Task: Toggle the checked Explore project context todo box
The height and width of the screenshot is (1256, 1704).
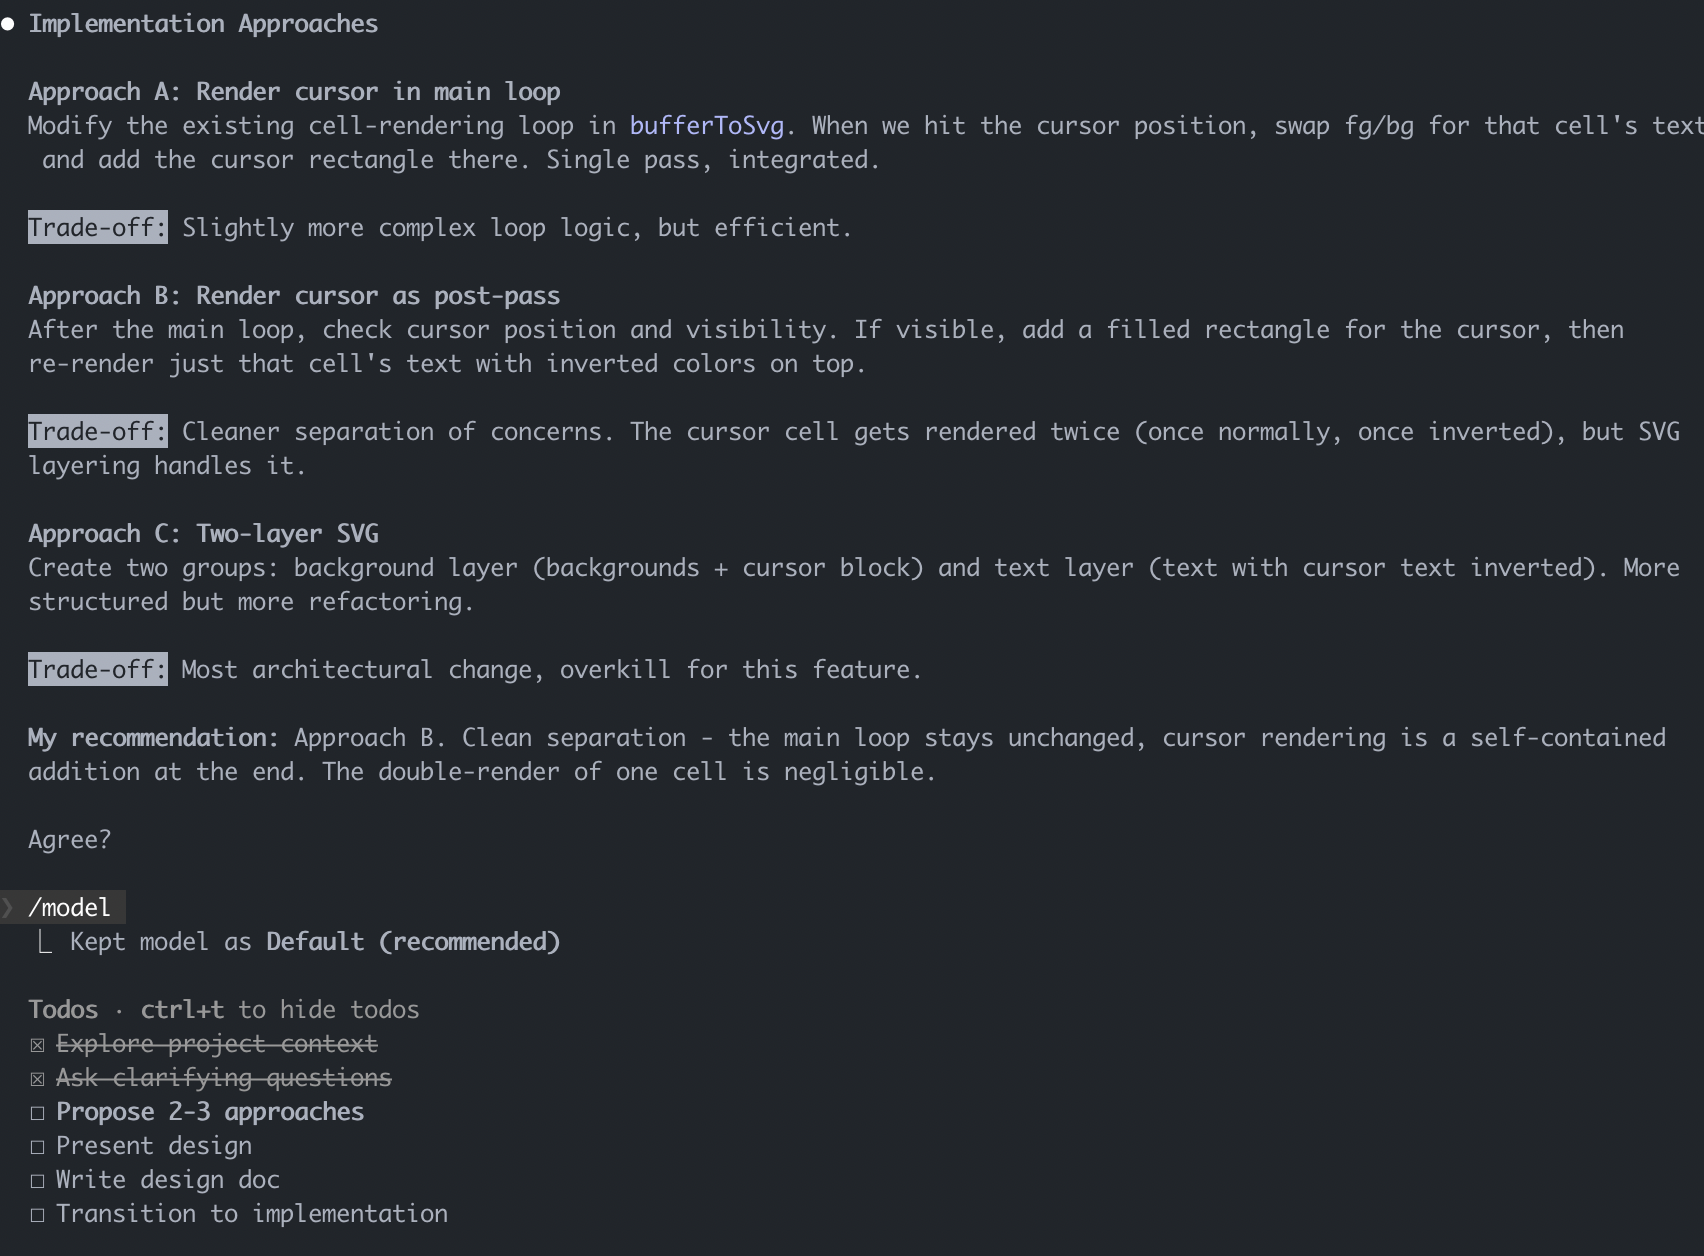Action: pos(38,1045)
